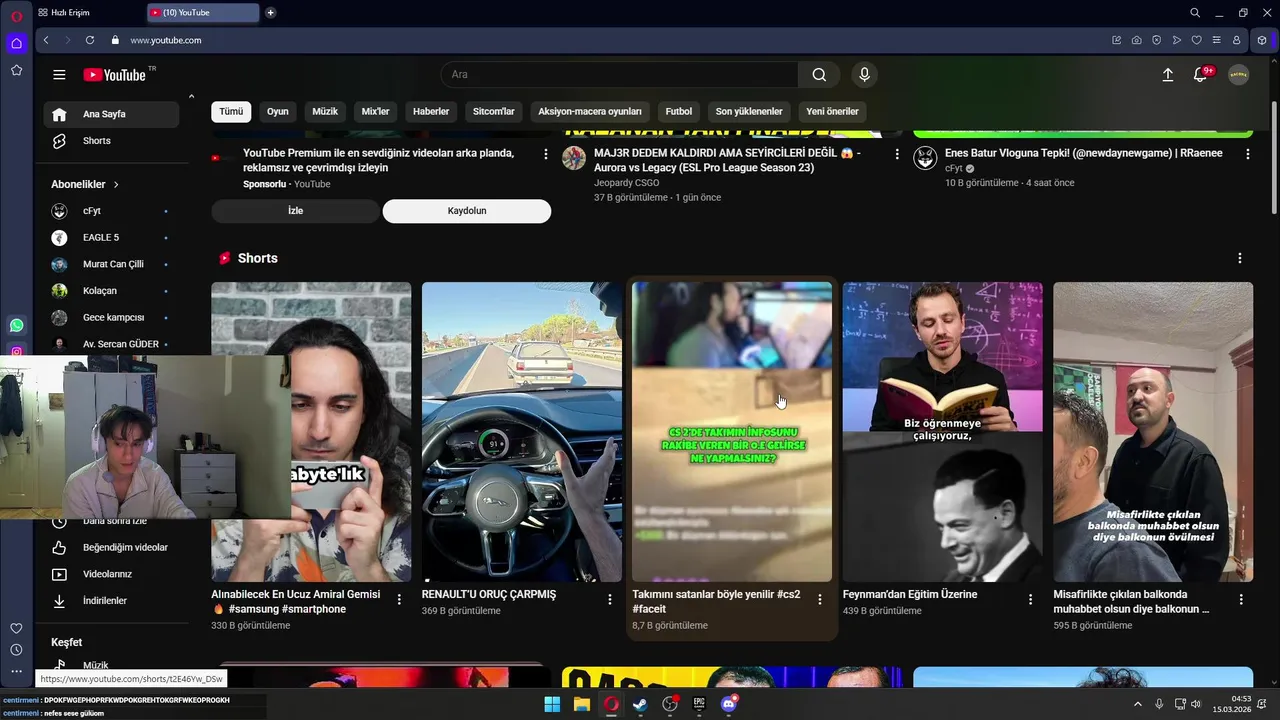Click the www.youtube.com address bar
The height and width of the screenshot is (720, 1280).
point(166,40)
